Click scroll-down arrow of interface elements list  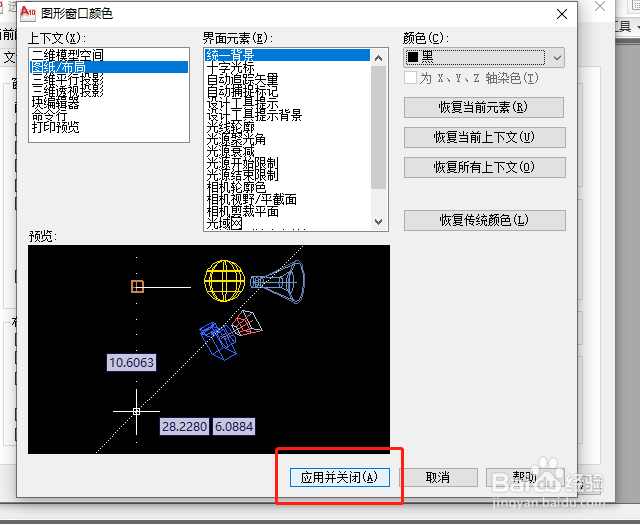(x=378, y=222)
